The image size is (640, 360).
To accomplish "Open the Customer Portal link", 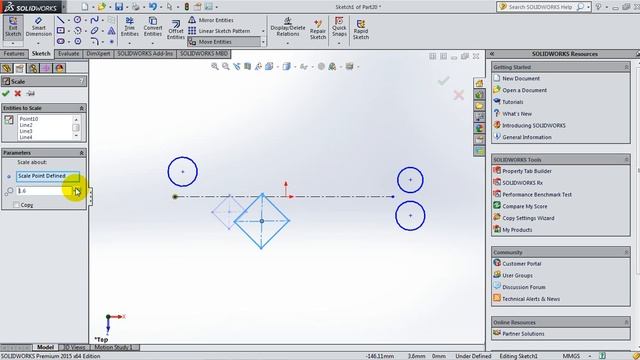I will 522,264.
